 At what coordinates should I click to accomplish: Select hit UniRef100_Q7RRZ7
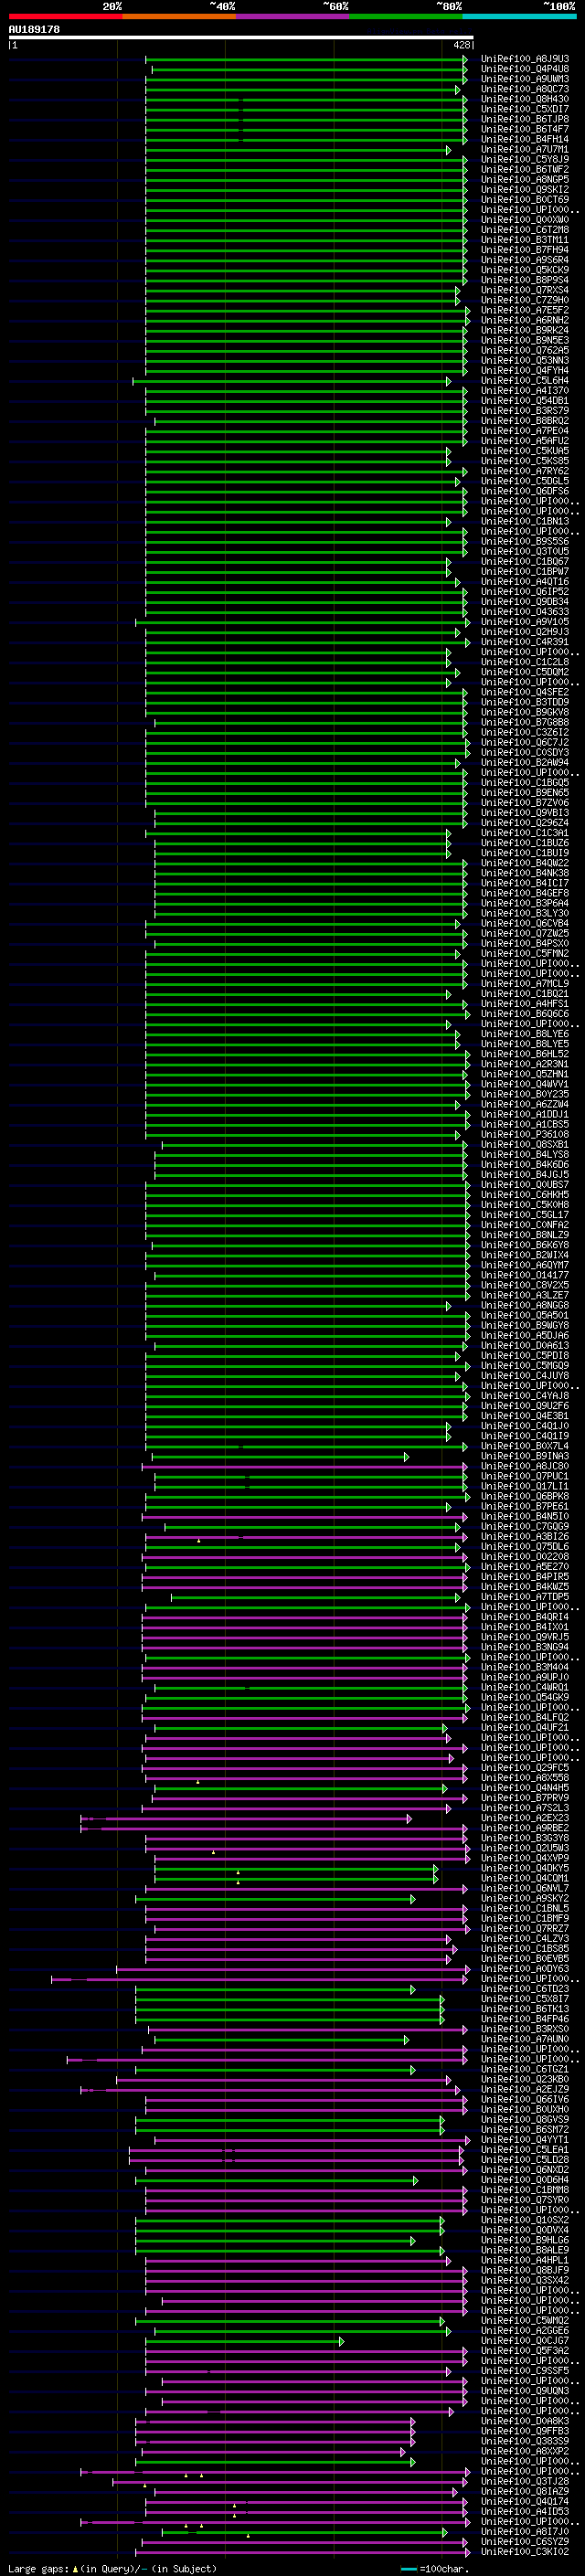point(525,1929)
